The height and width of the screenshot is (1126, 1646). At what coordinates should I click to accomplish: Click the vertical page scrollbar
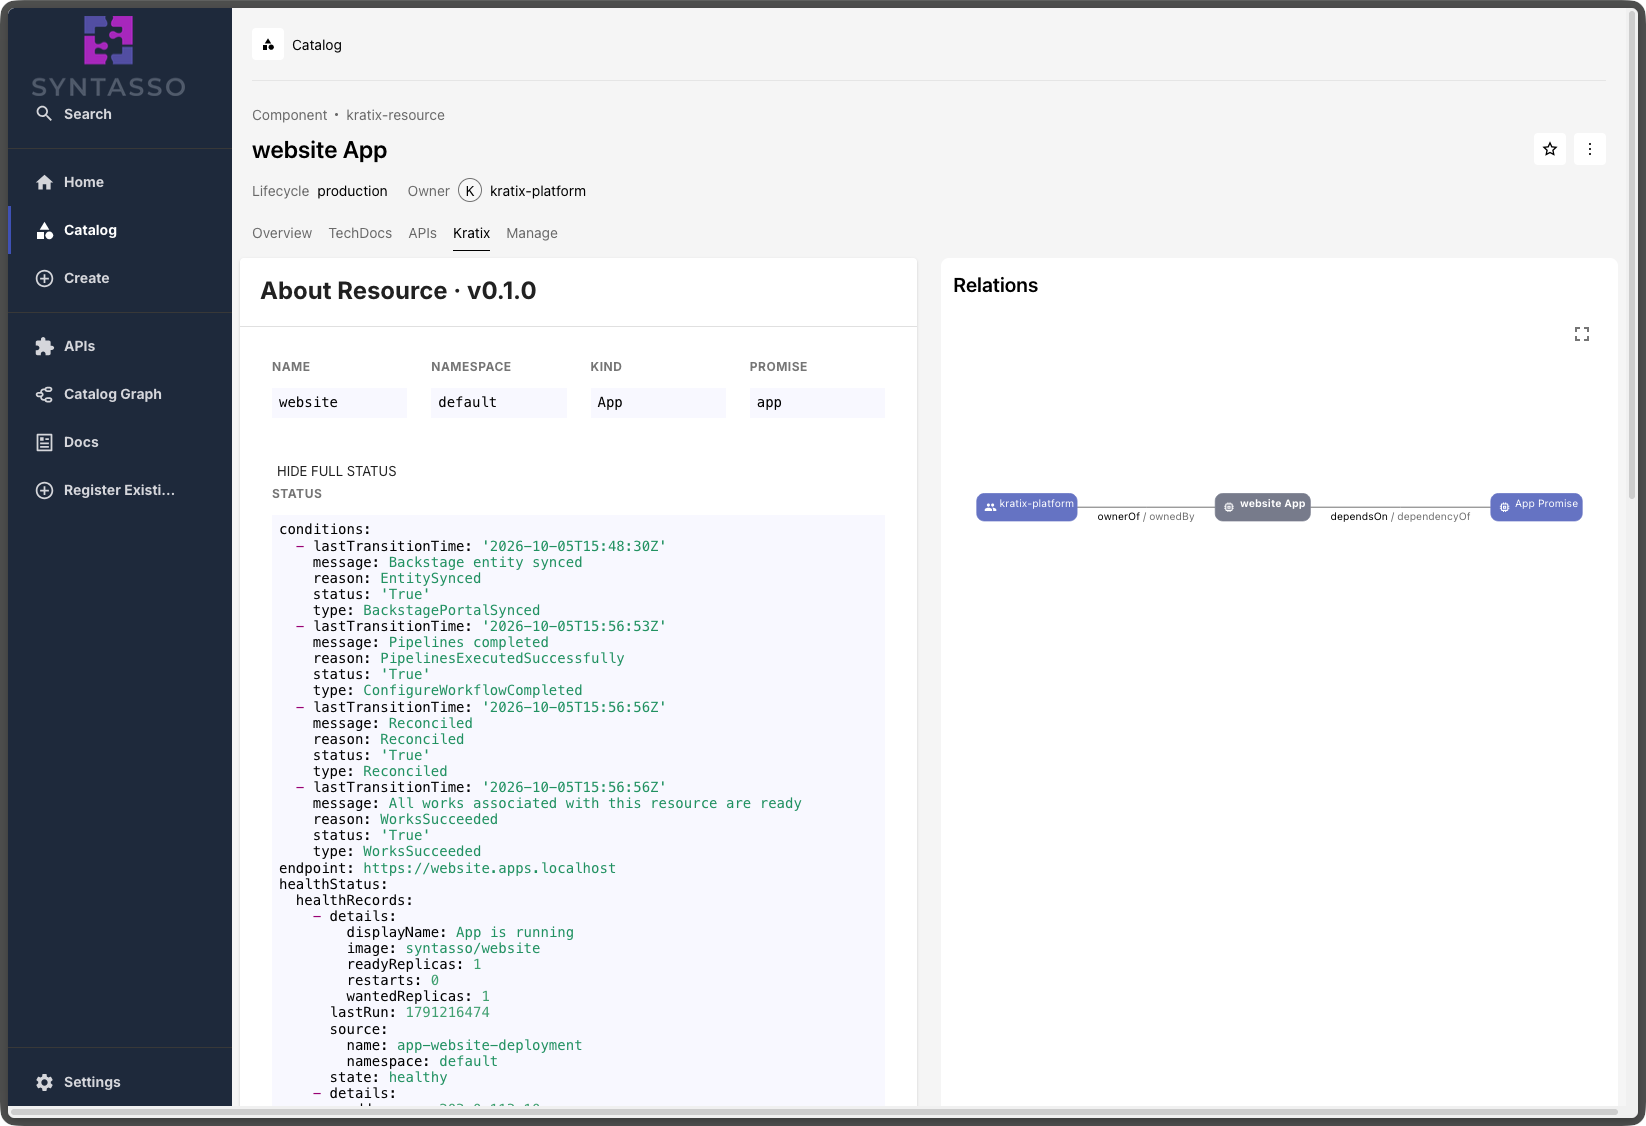click(1632, 254)
